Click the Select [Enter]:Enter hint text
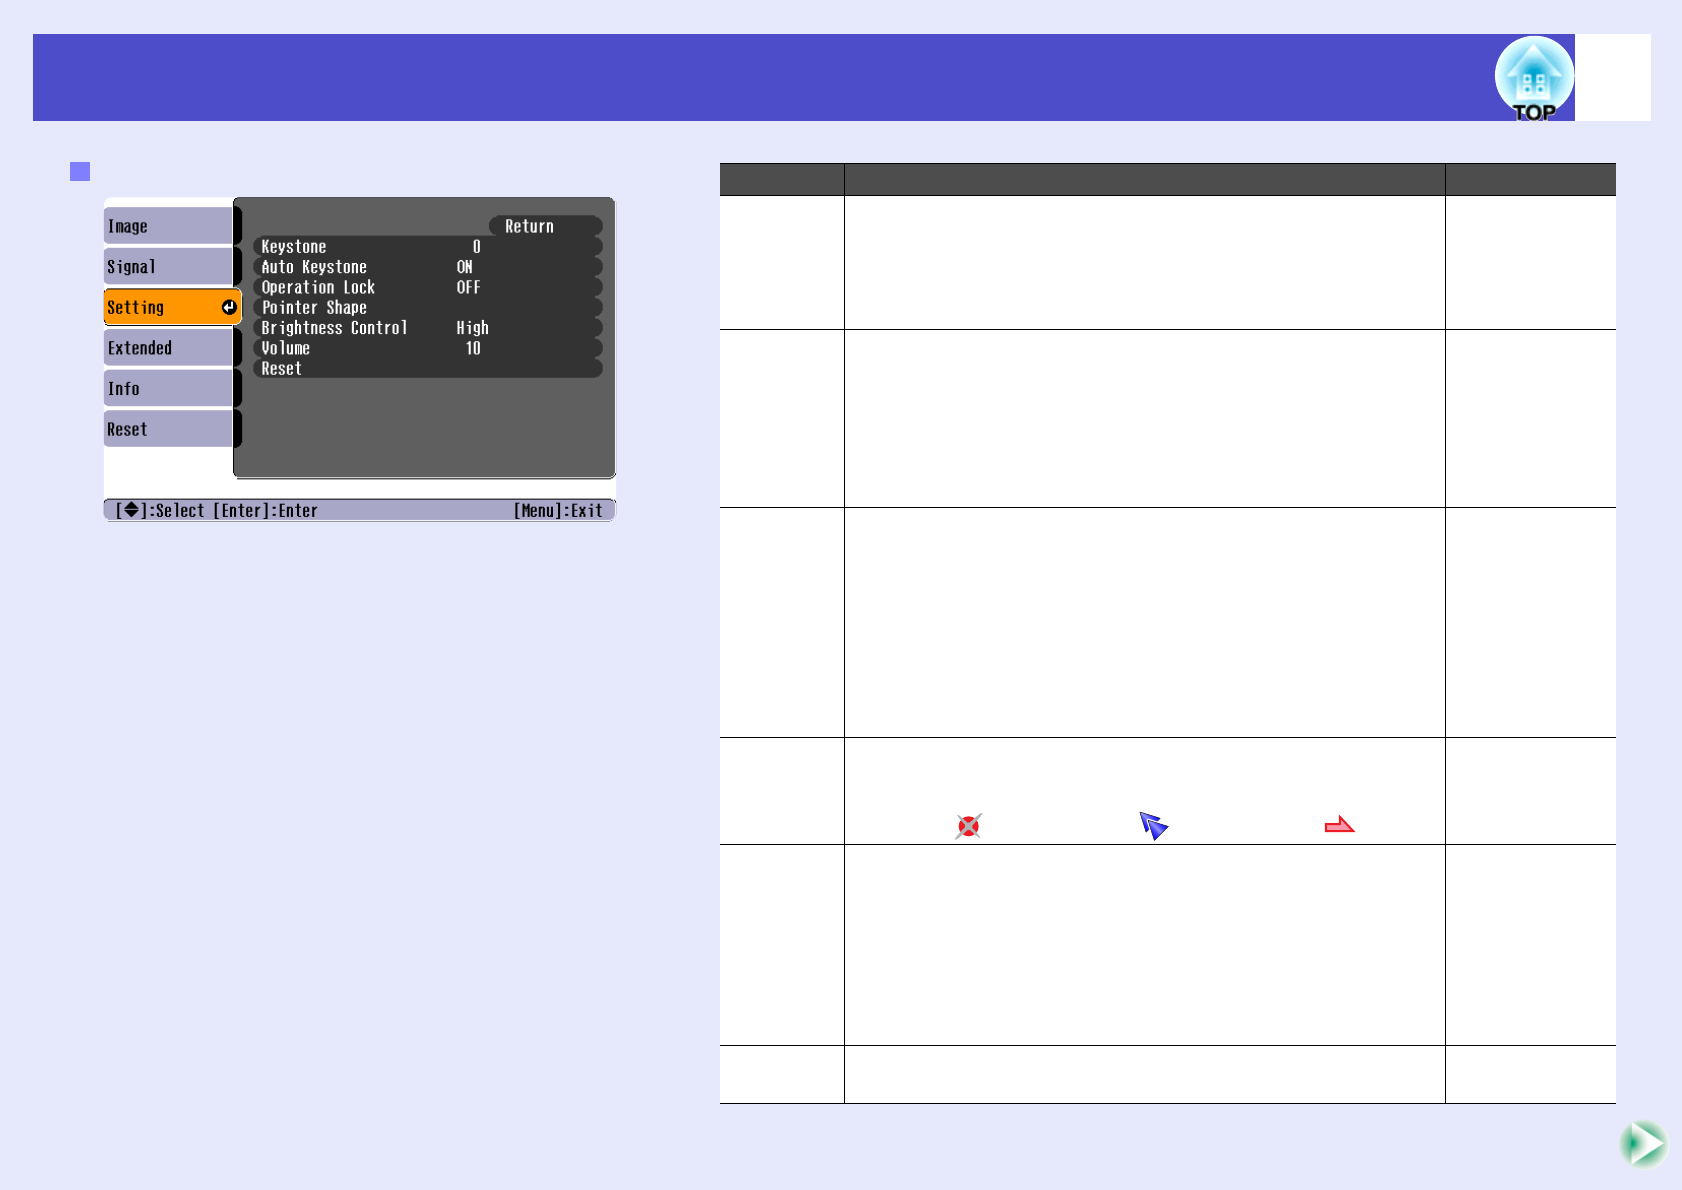 click(x=217, y=510)
